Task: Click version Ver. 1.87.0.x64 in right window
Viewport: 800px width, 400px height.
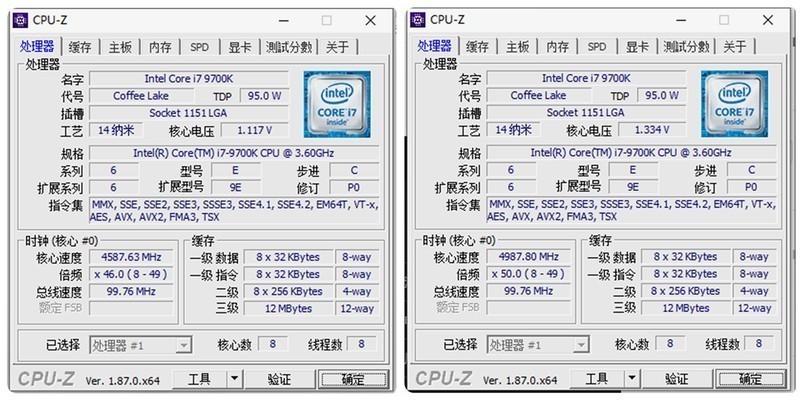Action: tap(520, 380)
